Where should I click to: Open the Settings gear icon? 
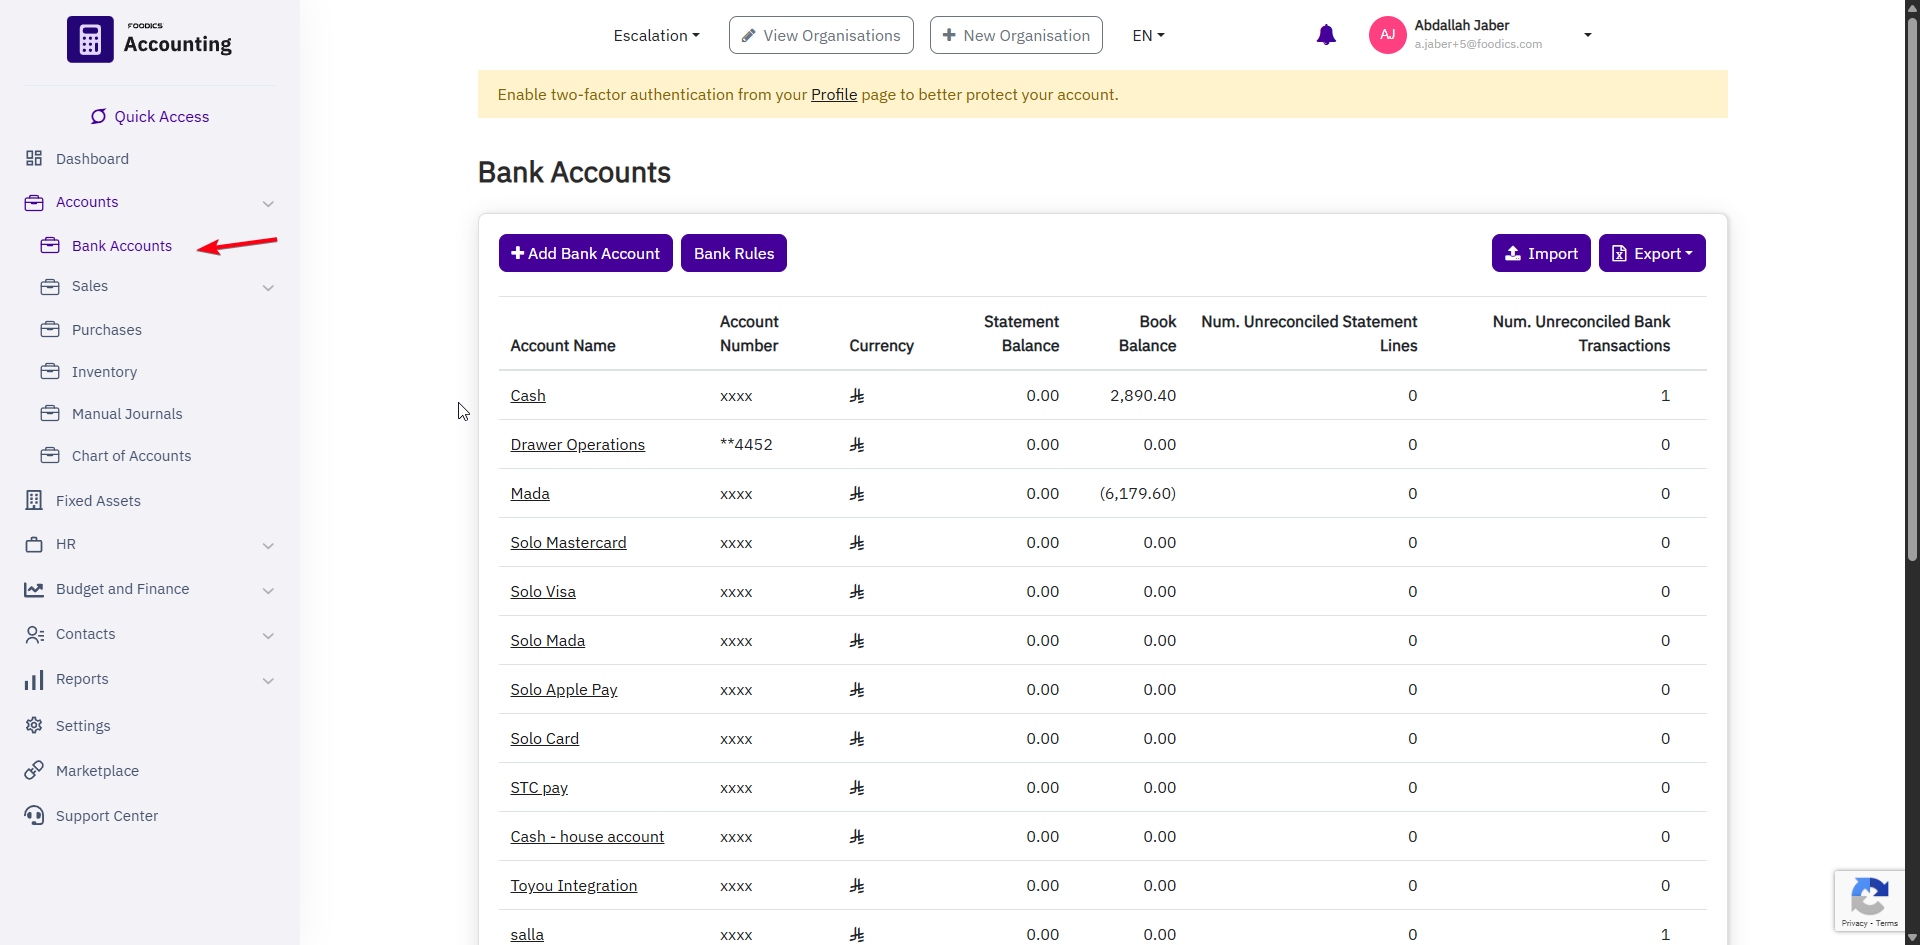pyautogui.click(x=34, y=725)
